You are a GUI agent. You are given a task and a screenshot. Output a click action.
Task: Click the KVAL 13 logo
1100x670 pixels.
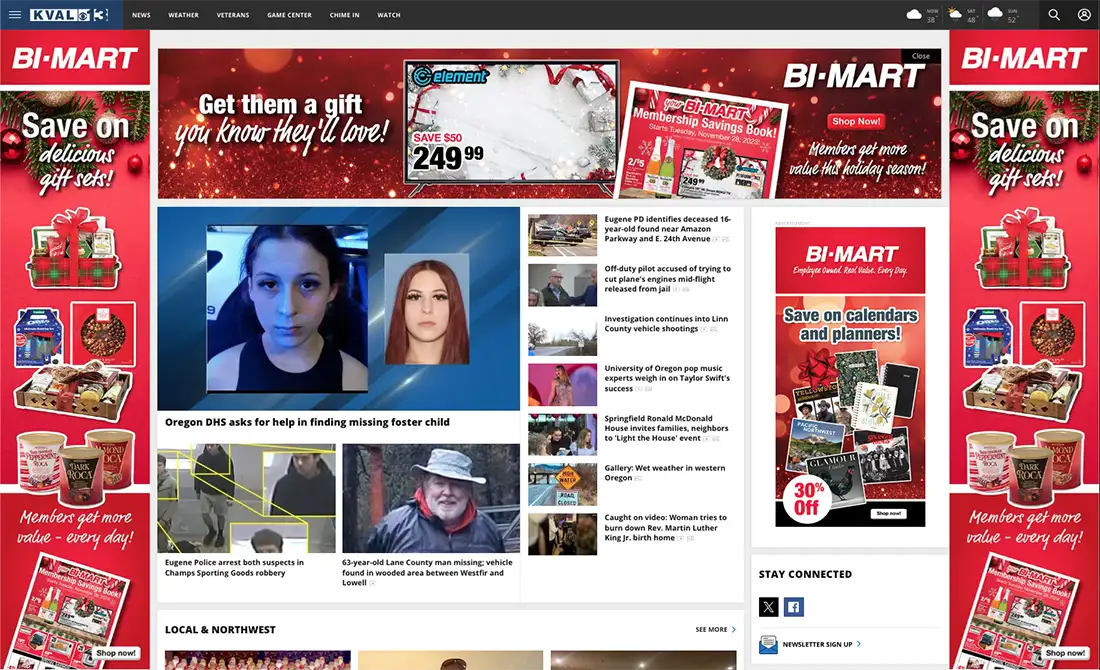pyautogui.click(x=69, y=15)
